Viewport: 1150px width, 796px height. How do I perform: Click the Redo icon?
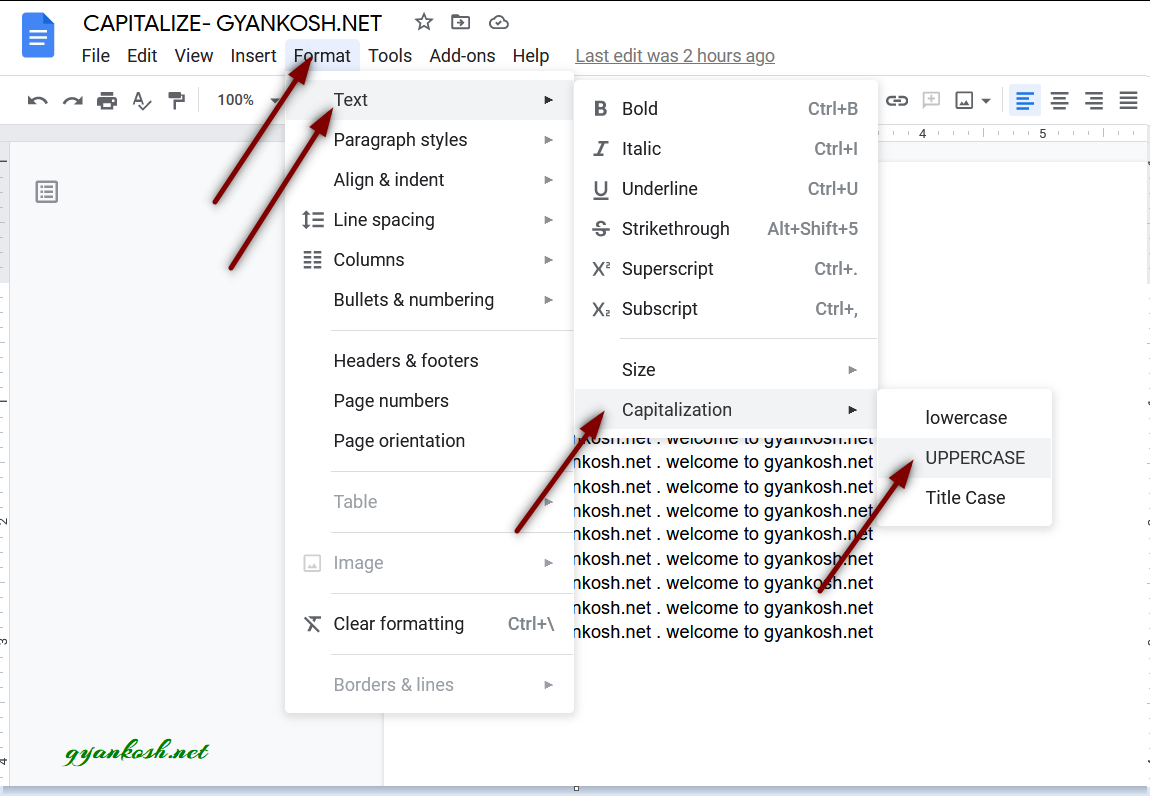pos(72,99)
